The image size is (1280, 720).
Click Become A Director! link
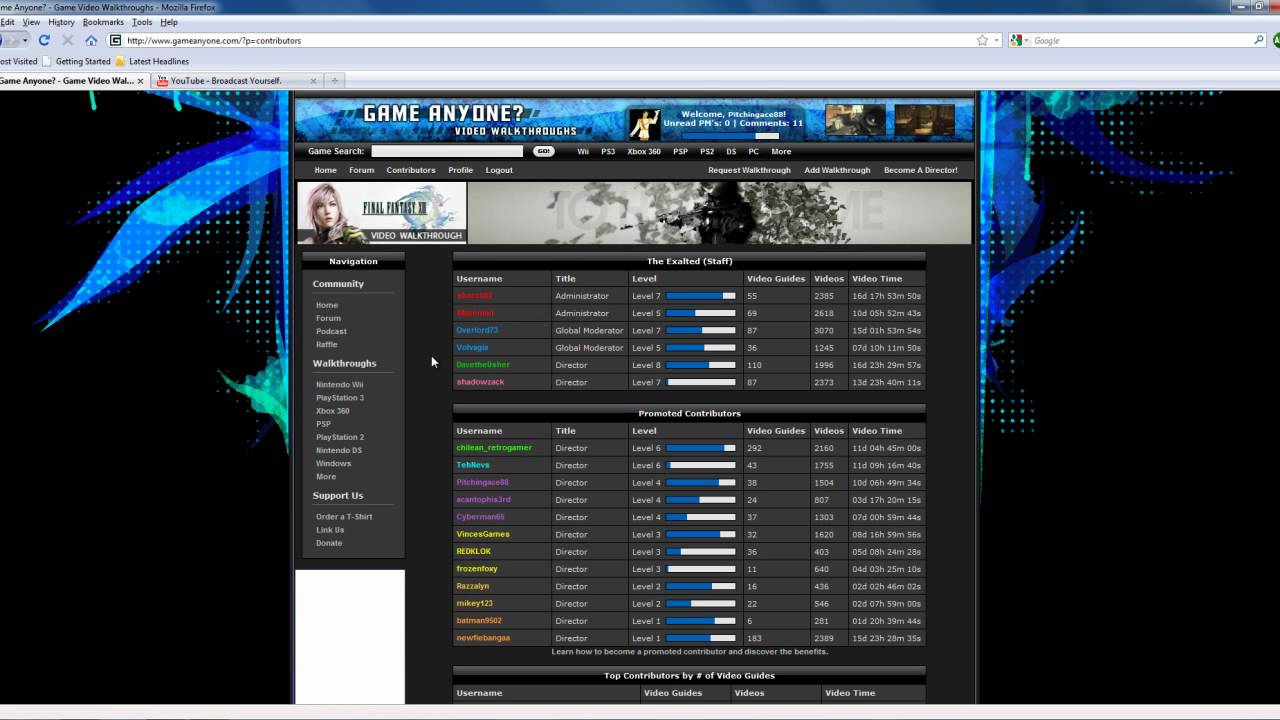[x=920, y=170]
